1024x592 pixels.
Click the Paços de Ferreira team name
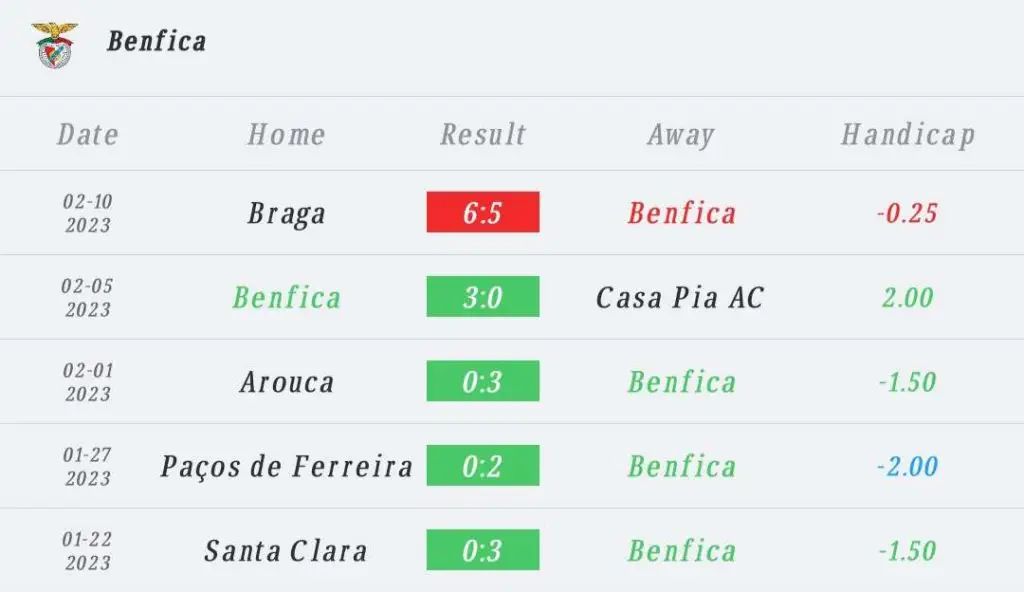click(x=287, y=468)
